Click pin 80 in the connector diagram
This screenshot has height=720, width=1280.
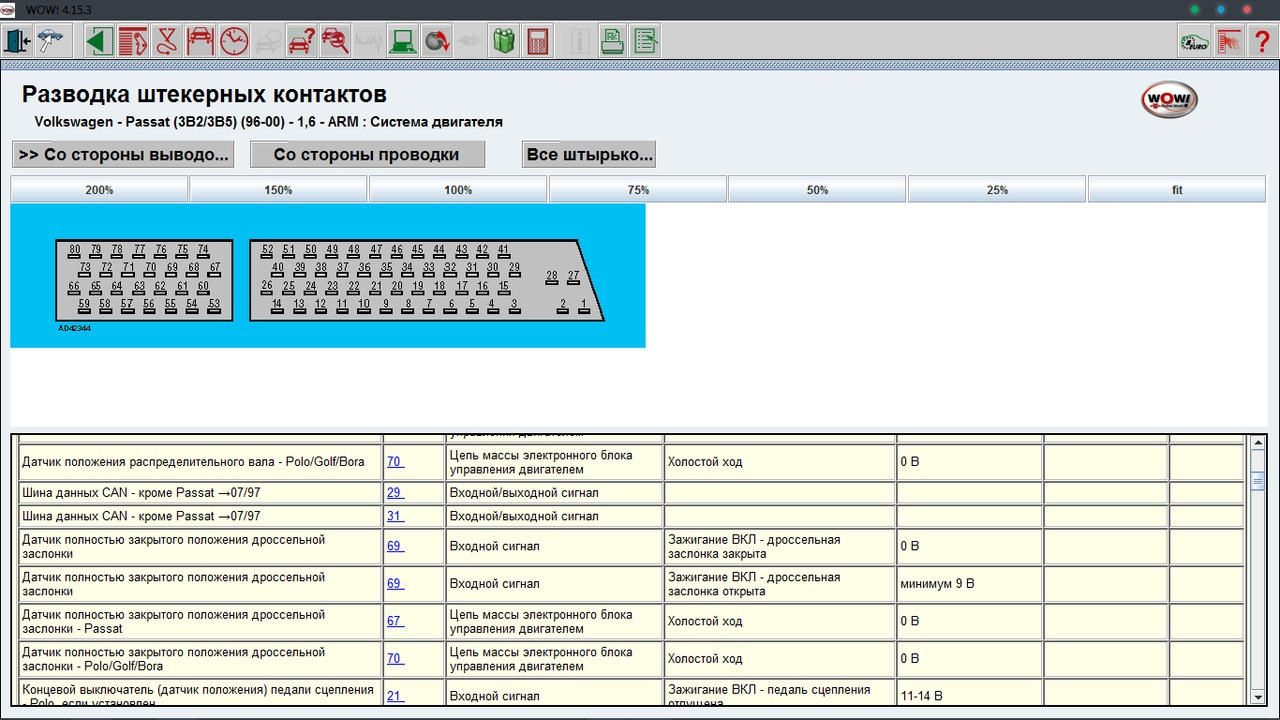click(75, 250)
